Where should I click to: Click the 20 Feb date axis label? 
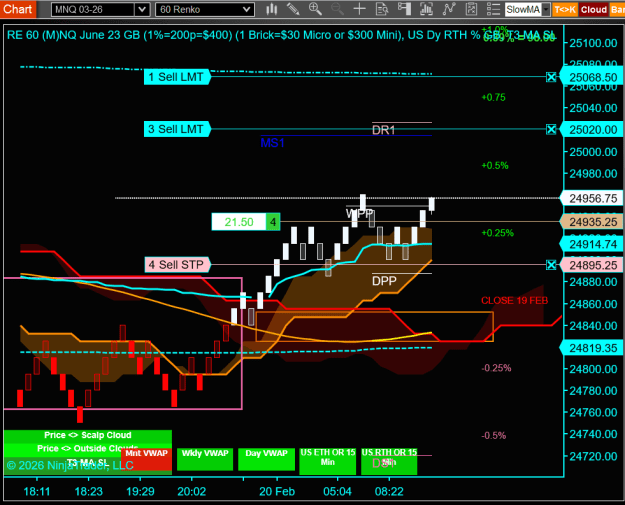click(x=277, y=491)
